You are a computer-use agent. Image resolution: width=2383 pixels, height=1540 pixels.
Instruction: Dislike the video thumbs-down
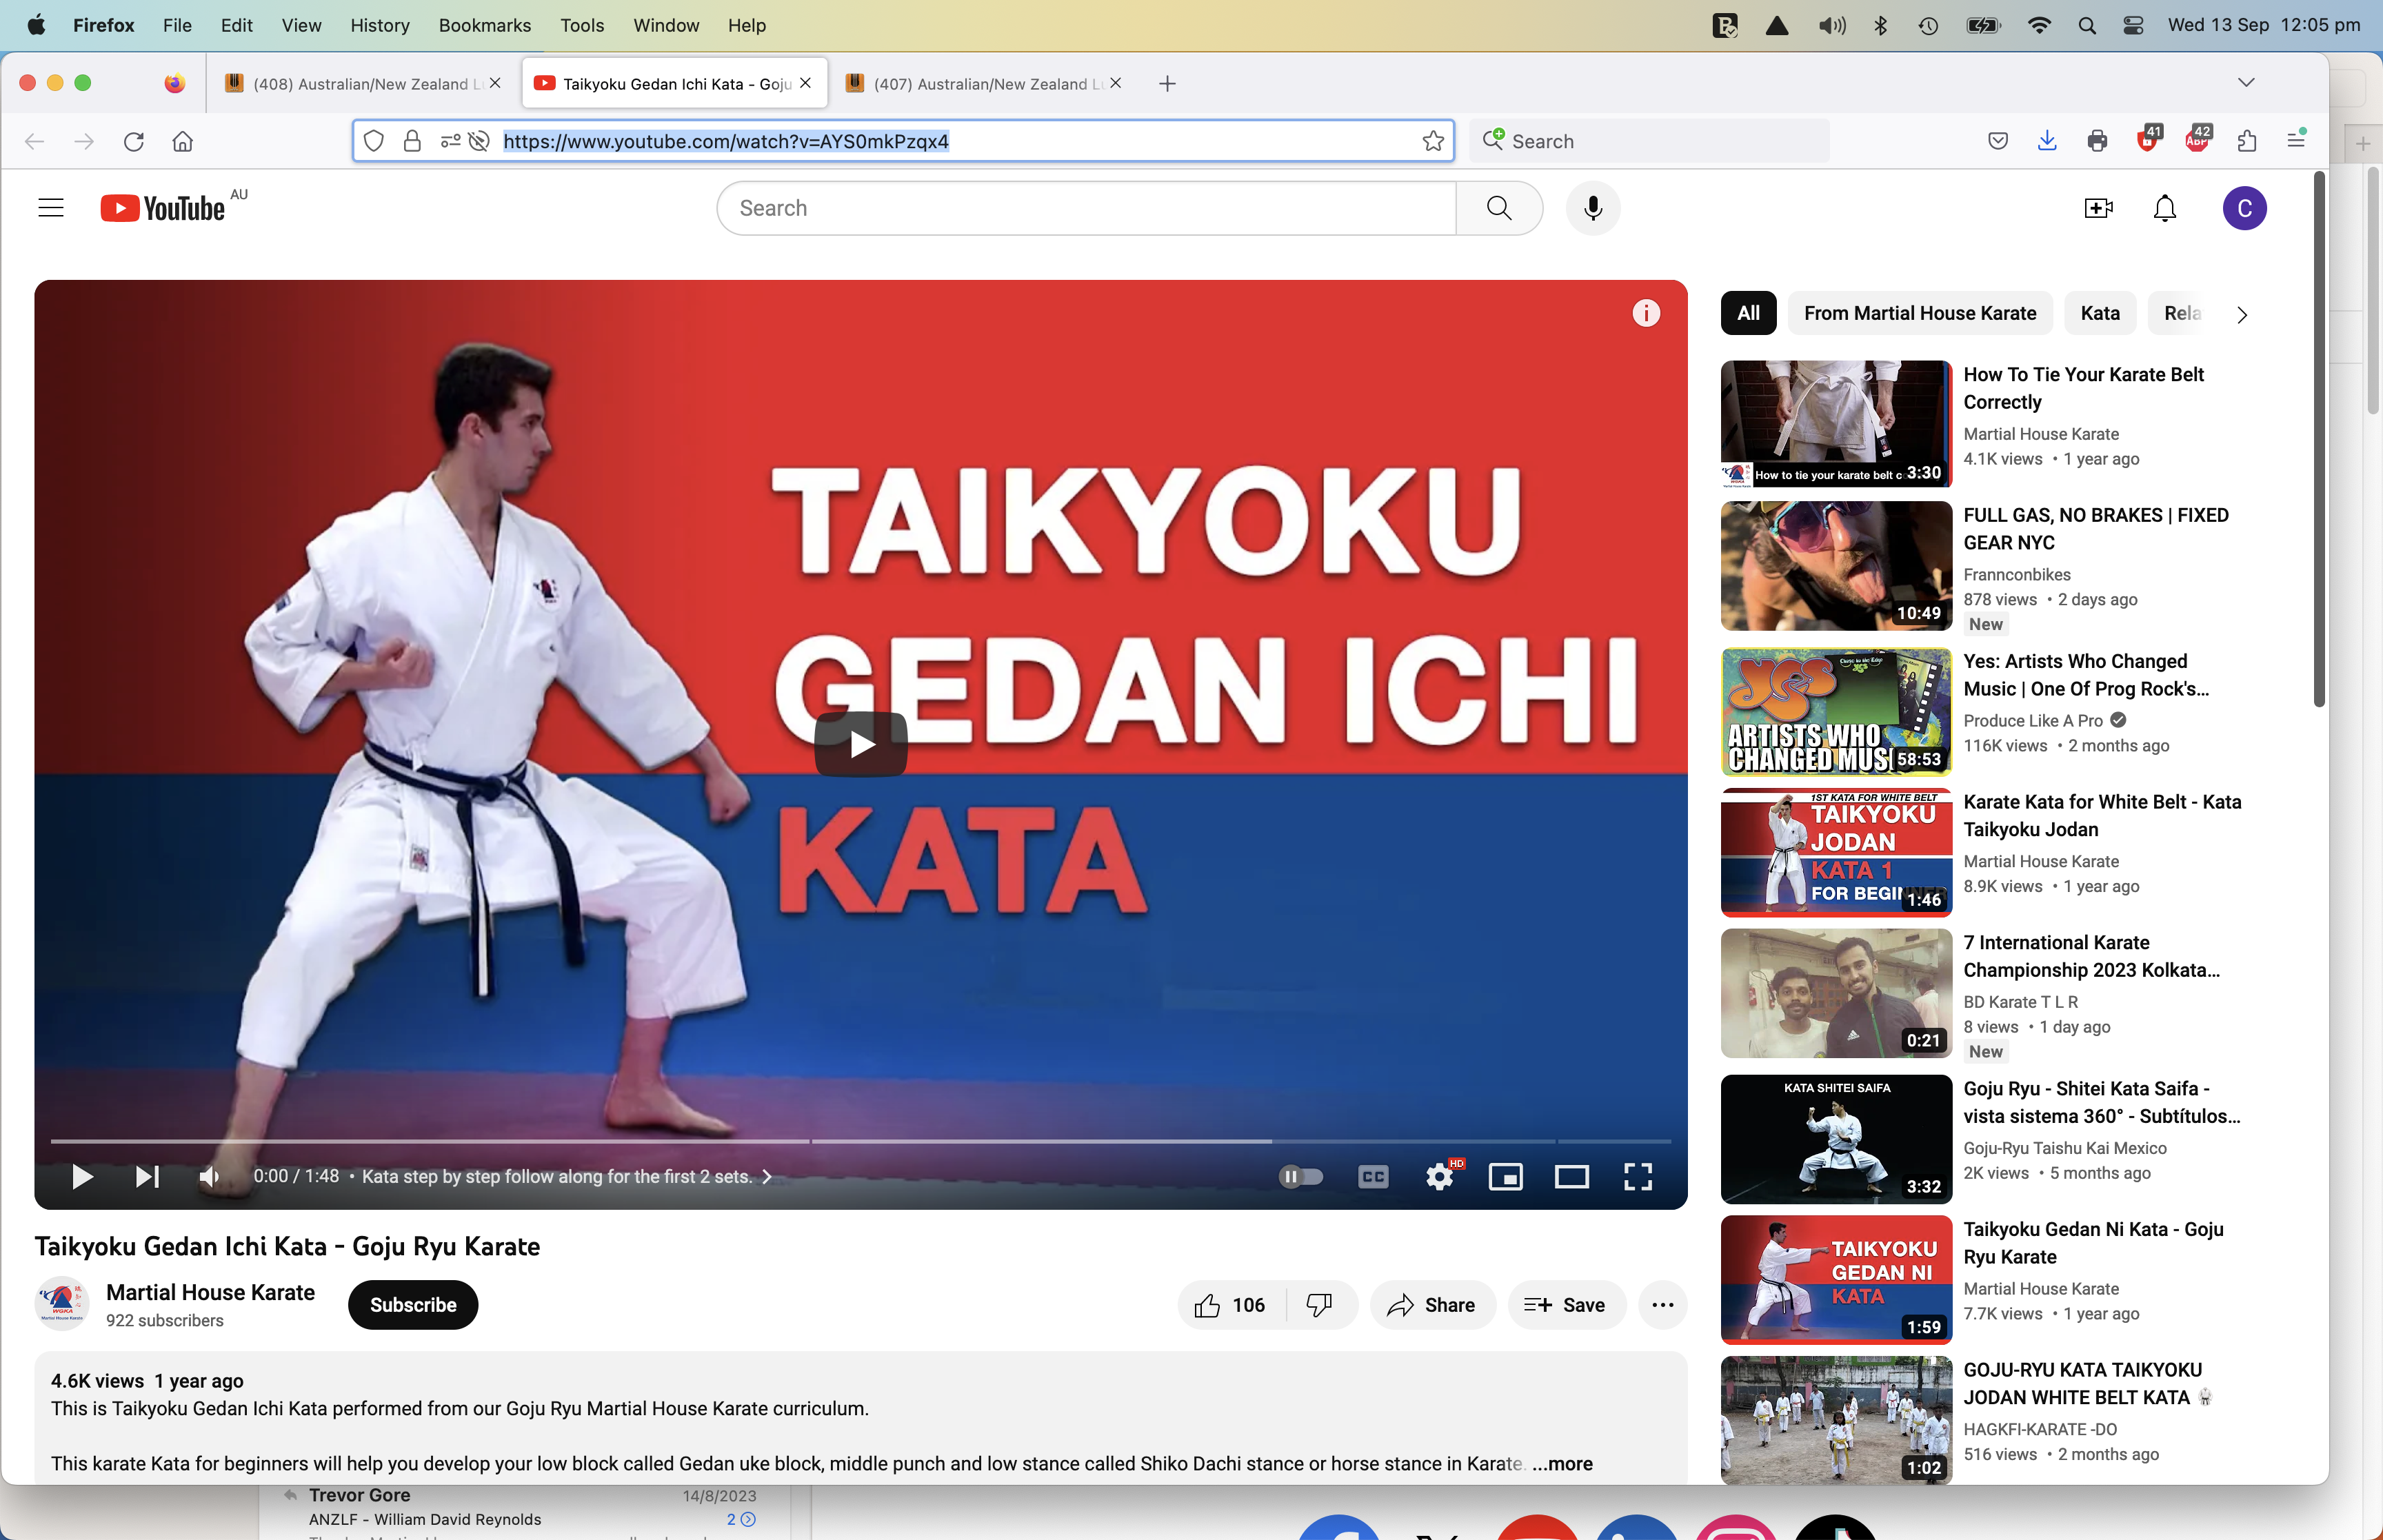point(1320,1305)
